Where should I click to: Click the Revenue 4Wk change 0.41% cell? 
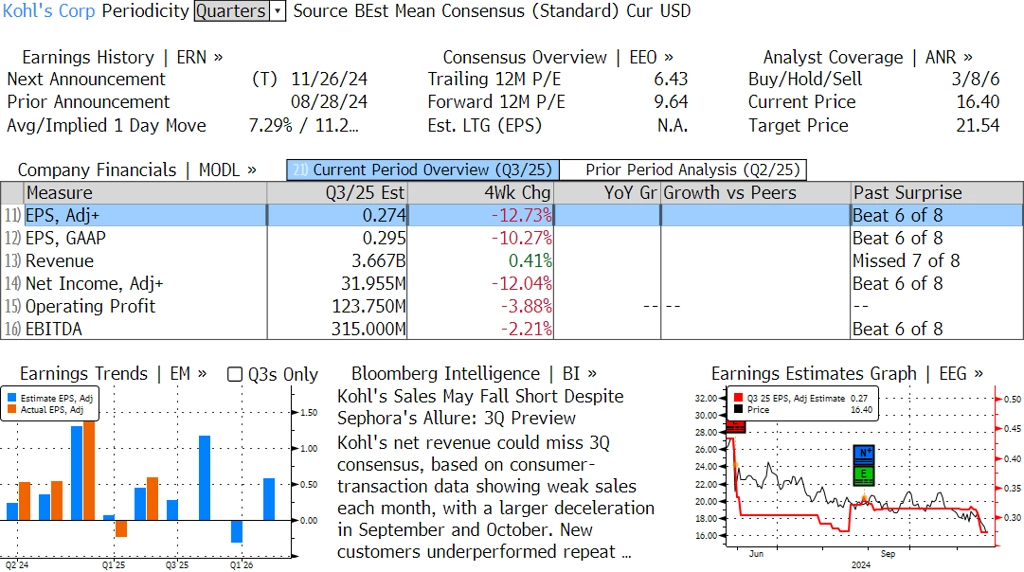(x=530, y=261)
